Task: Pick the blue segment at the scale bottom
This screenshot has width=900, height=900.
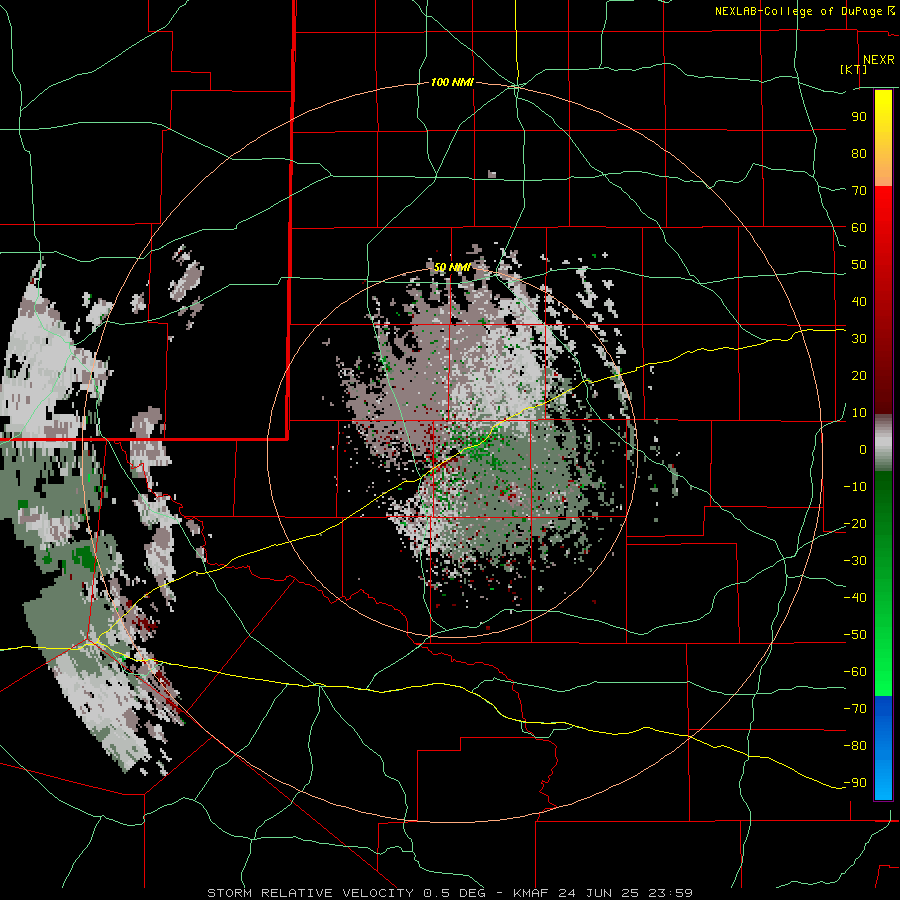Action: coord(883,747)
